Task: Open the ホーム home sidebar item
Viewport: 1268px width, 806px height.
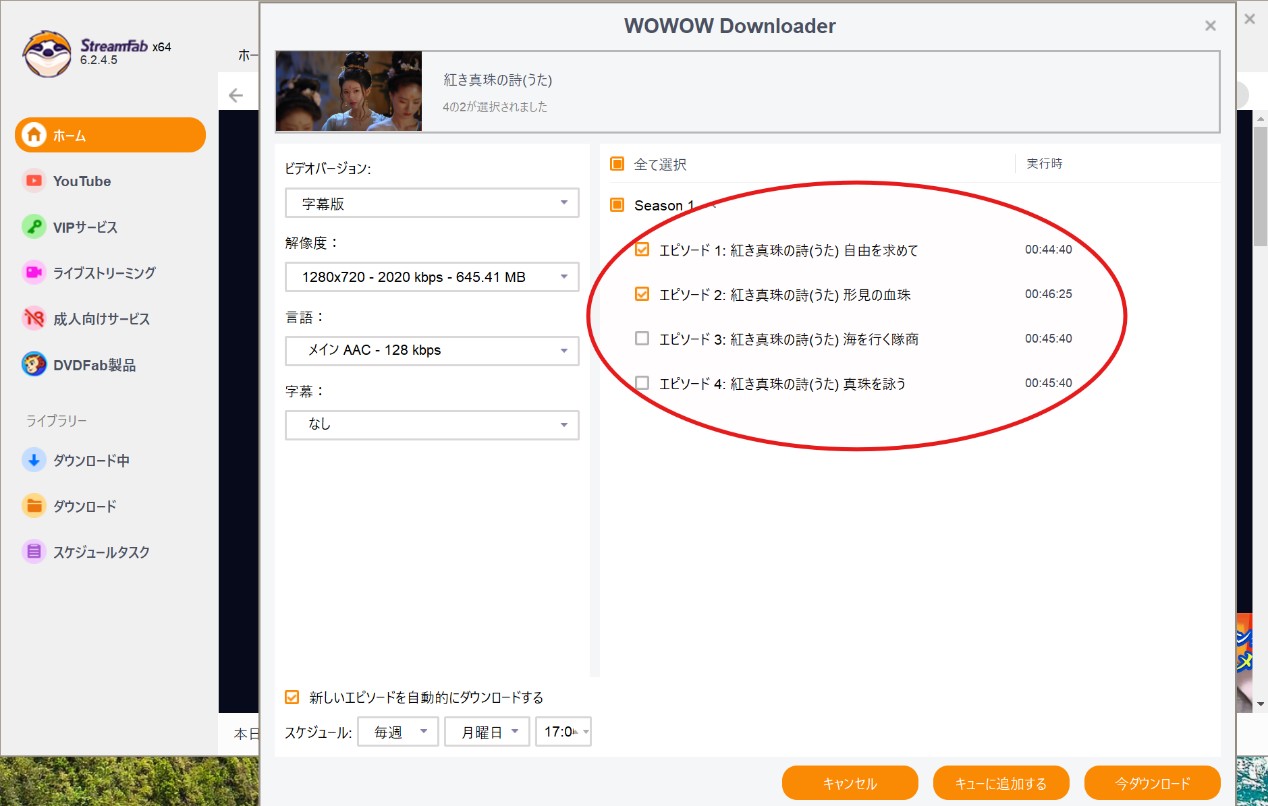Action: point(110,135)
